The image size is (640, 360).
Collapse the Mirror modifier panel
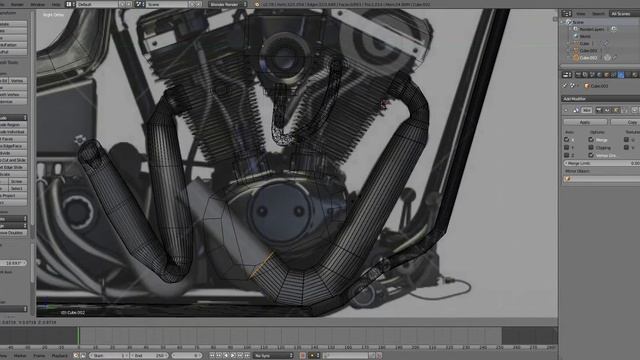point(567,110)
